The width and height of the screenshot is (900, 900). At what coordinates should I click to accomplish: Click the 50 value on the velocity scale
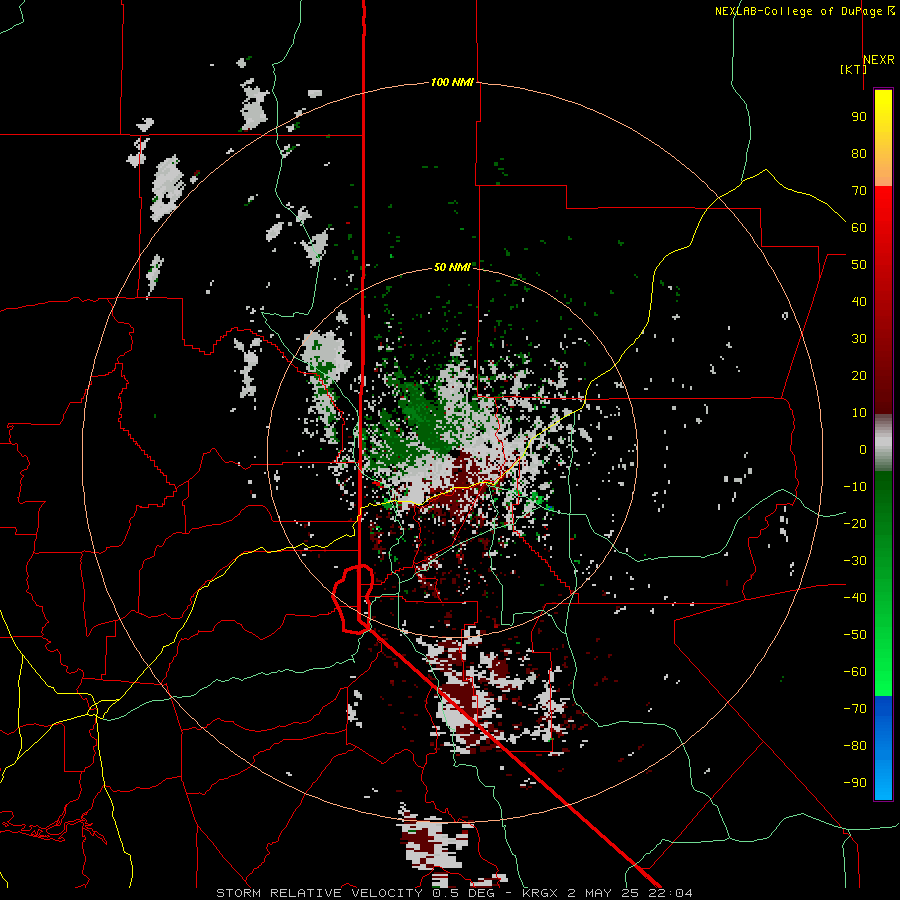(859, 265)
